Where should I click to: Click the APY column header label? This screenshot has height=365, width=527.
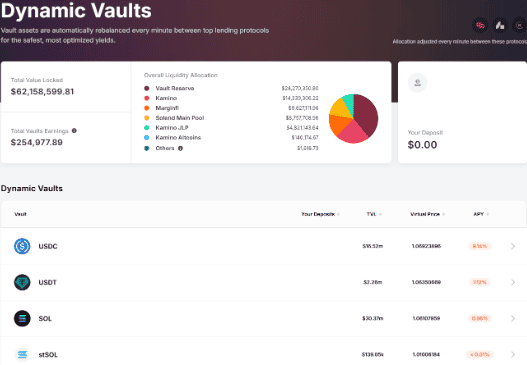[x=479, y=214]
